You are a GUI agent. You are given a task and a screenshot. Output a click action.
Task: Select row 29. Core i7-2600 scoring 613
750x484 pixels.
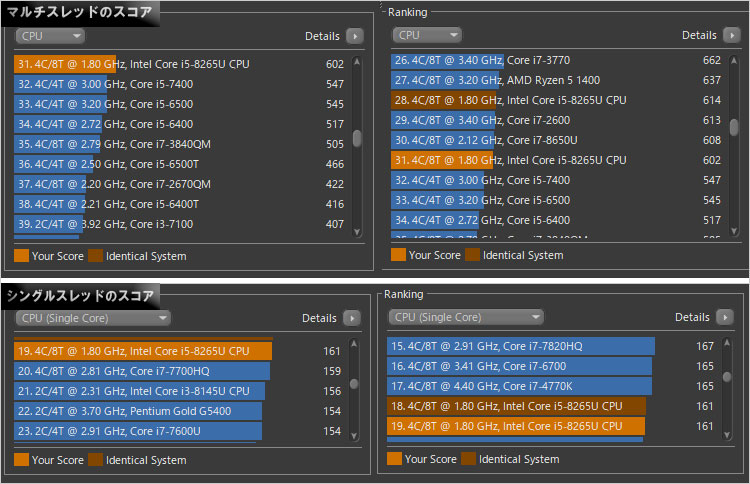pyautogui.click(x=556, y=121)
